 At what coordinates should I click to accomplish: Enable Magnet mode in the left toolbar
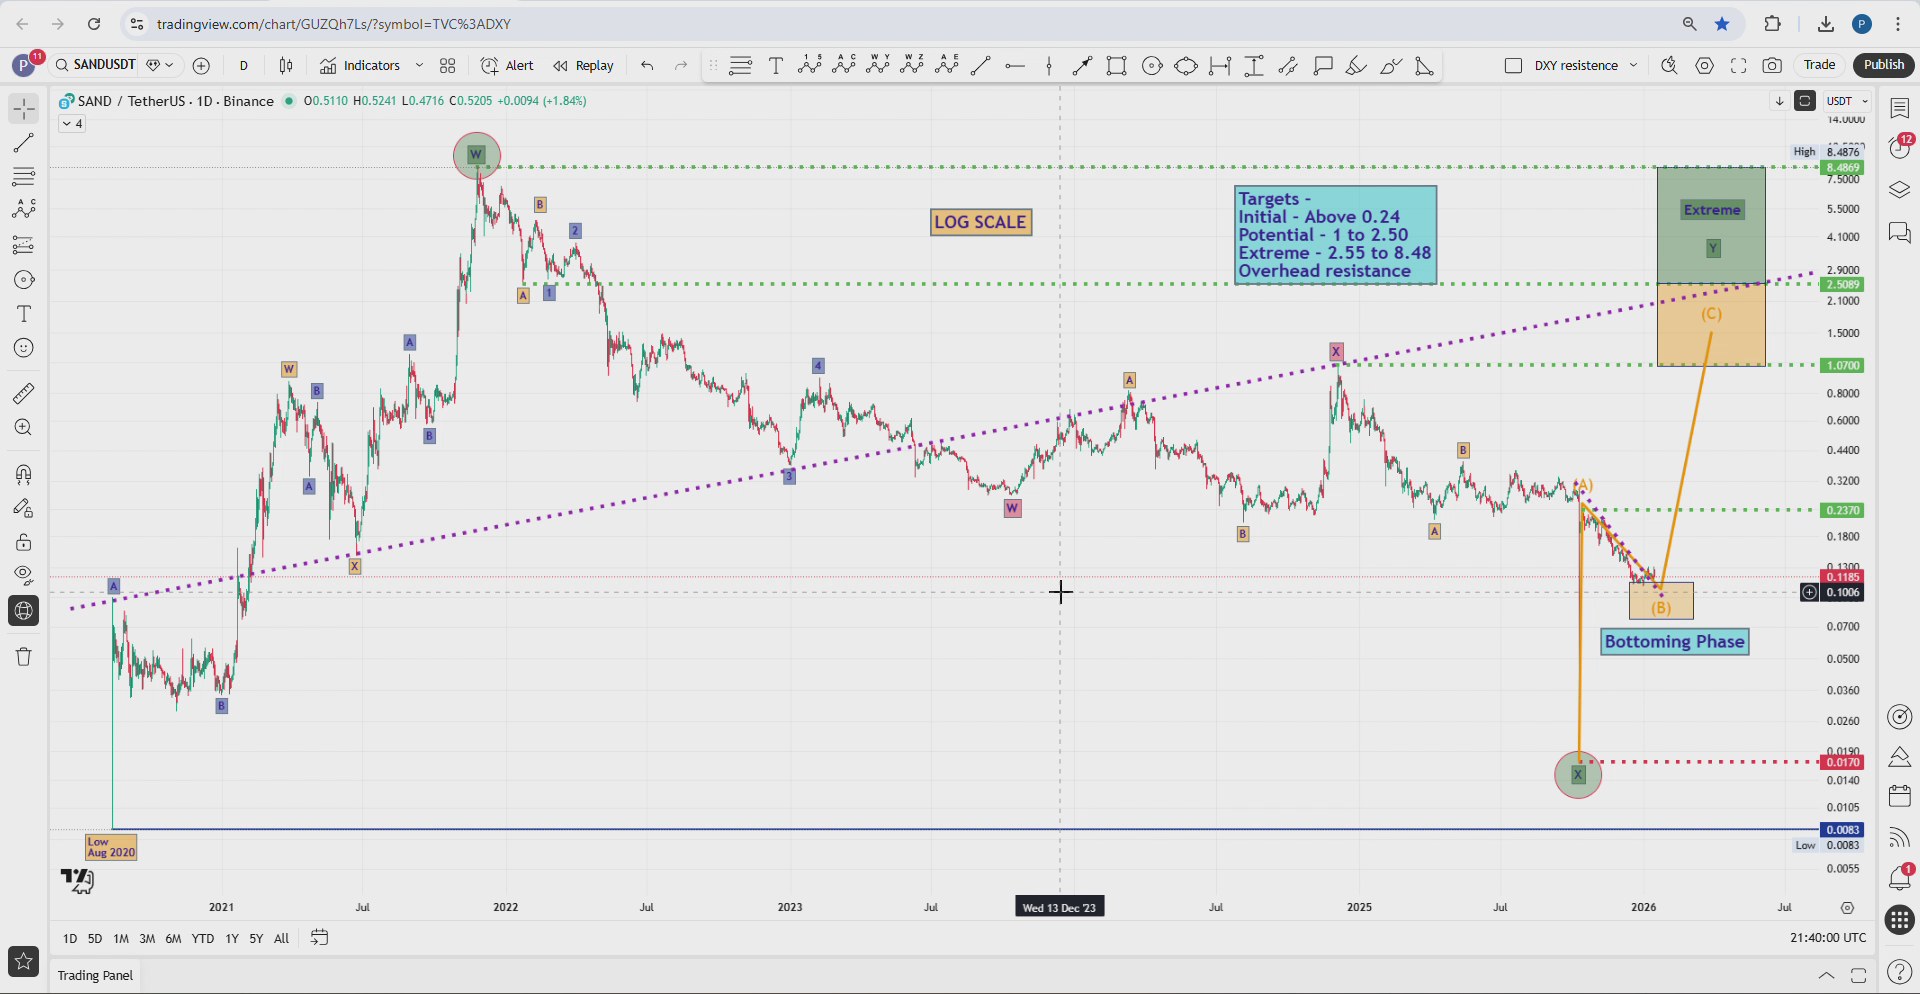(x=22, y=474)
